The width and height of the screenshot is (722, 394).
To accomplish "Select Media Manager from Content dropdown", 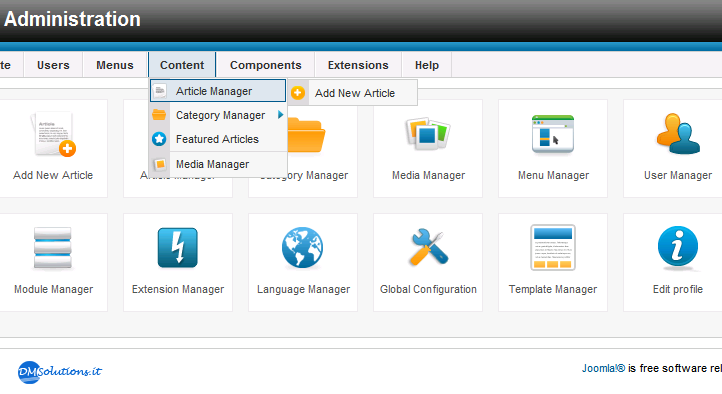I will point(218,164).
